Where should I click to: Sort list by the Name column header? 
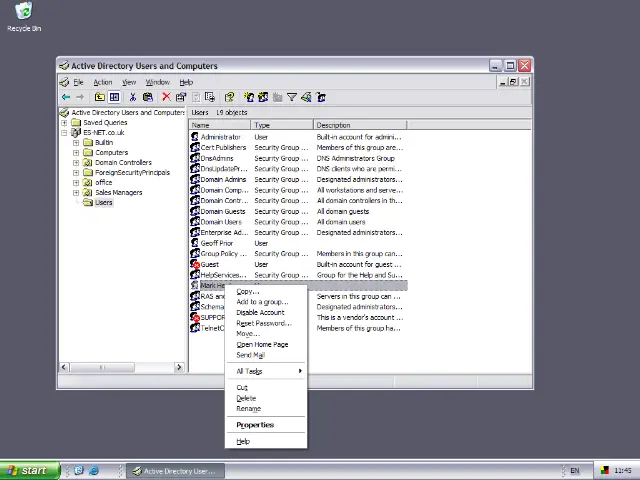pos(220,125)
